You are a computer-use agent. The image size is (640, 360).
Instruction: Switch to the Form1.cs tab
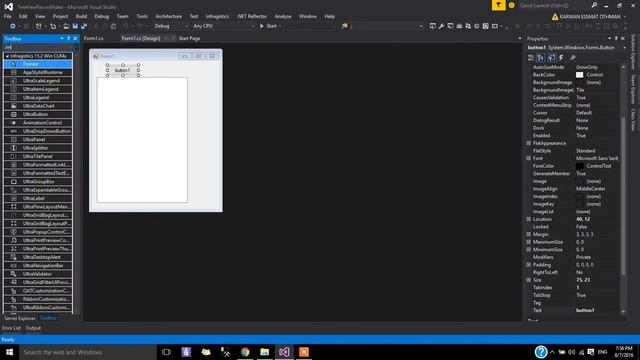click(93, 38)
